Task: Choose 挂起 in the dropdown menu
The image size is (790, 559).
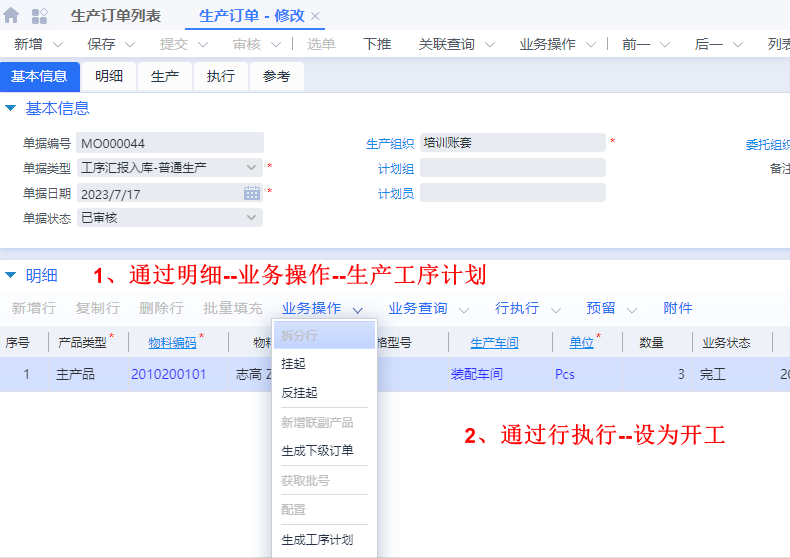Action: pyautogui.click(x=294, y=364)
